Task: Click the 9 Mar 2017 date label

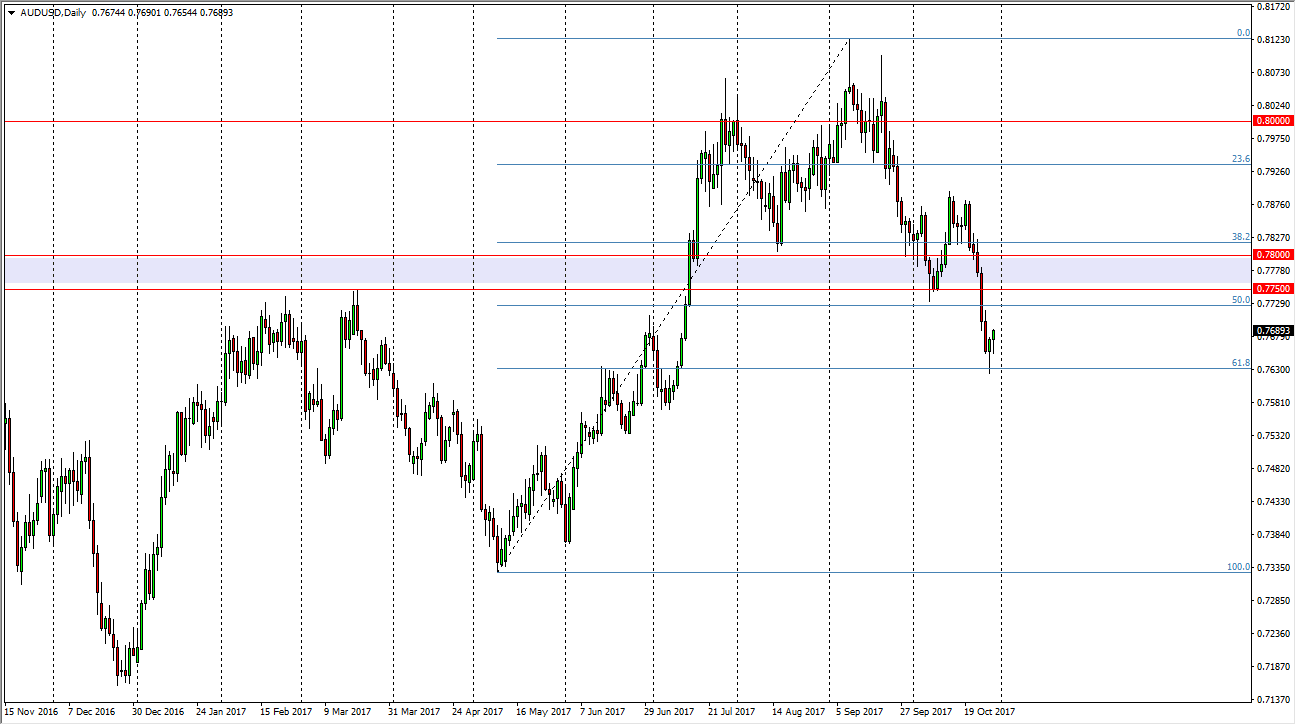Action: [x=348, y=712]
